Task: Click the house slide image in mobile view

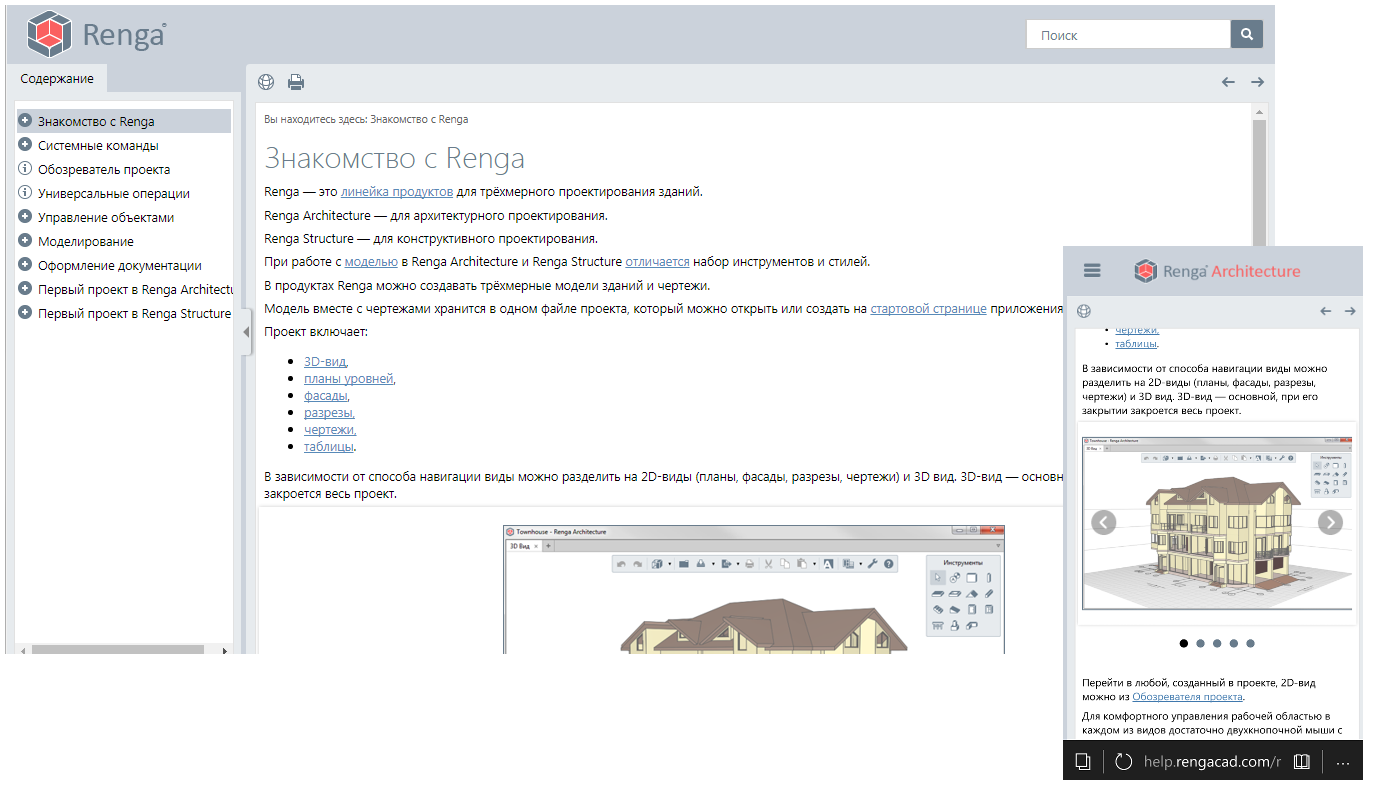Action: [x=1216, y=523]
